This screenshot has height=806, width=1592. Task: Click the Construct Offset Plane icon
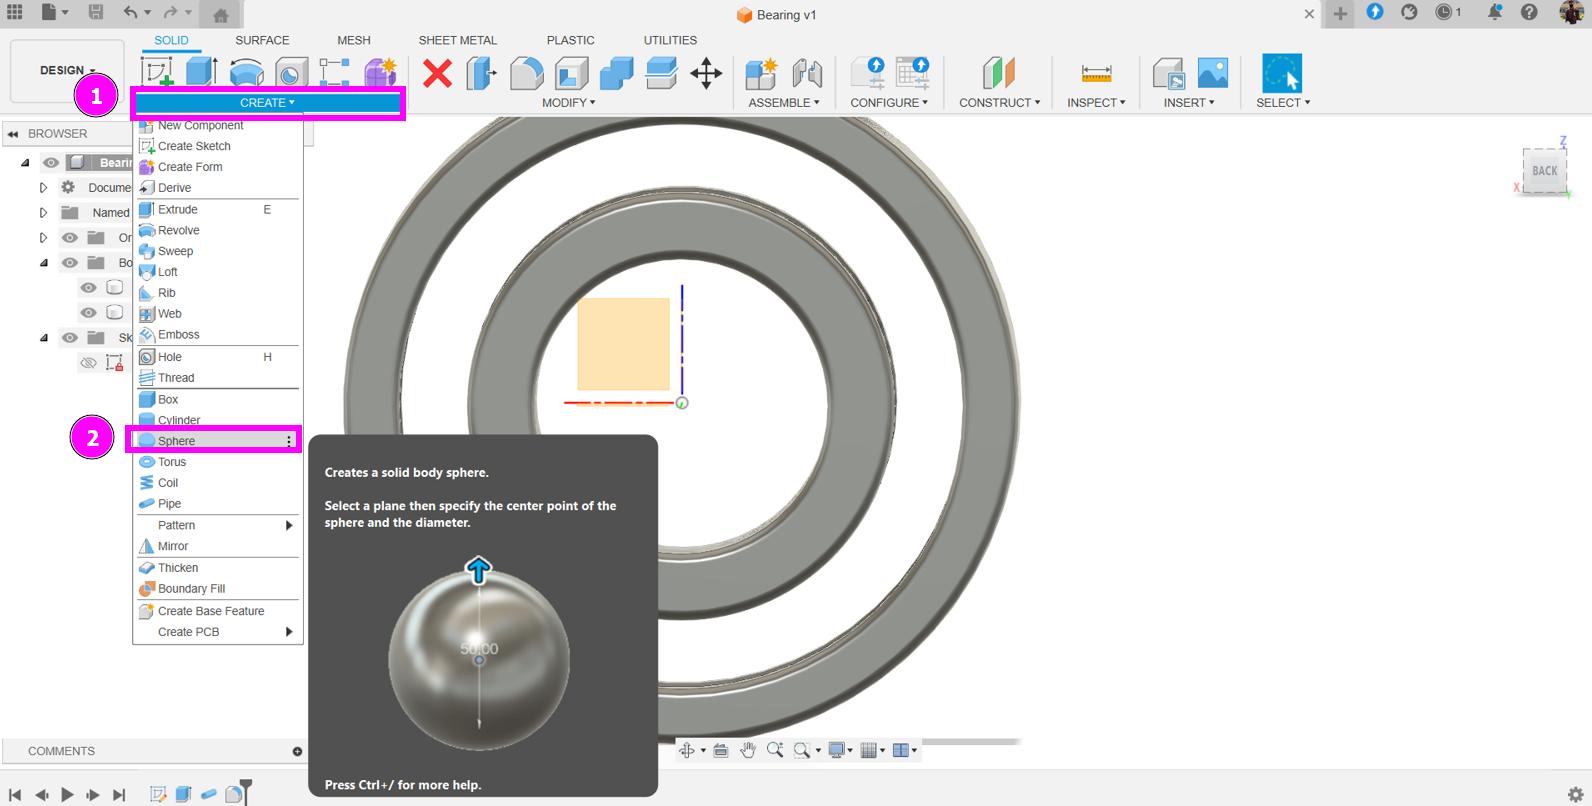point(998,73)
